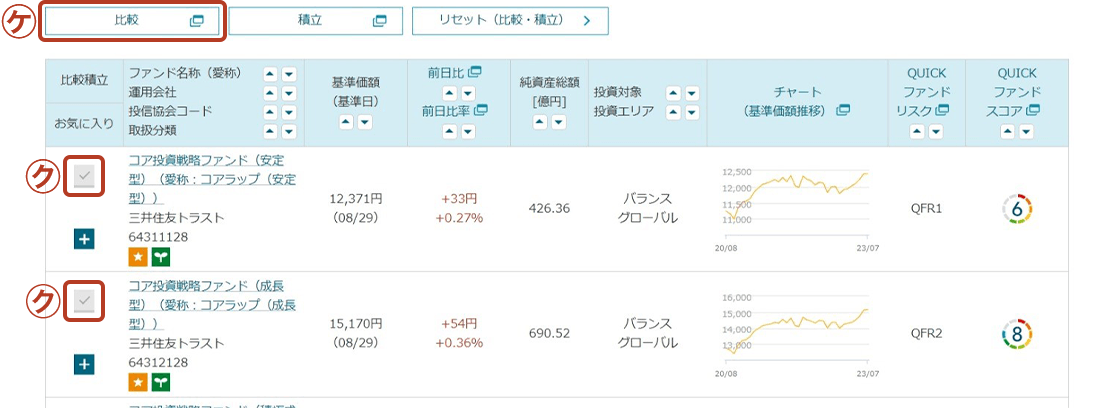This screenshot has height=408, width=1100.
Task: Click the +0.27% change ratio
Action: 459,218
